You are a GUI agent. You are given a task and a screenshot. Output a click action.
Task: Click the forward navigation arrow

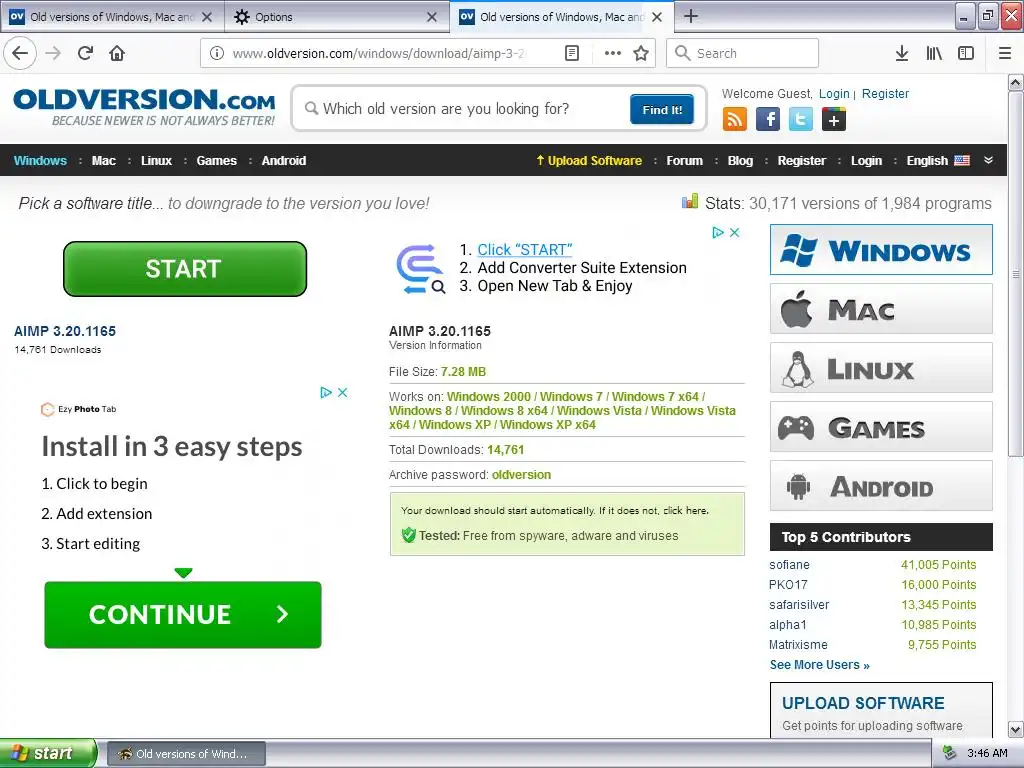(x=53, y=53)
